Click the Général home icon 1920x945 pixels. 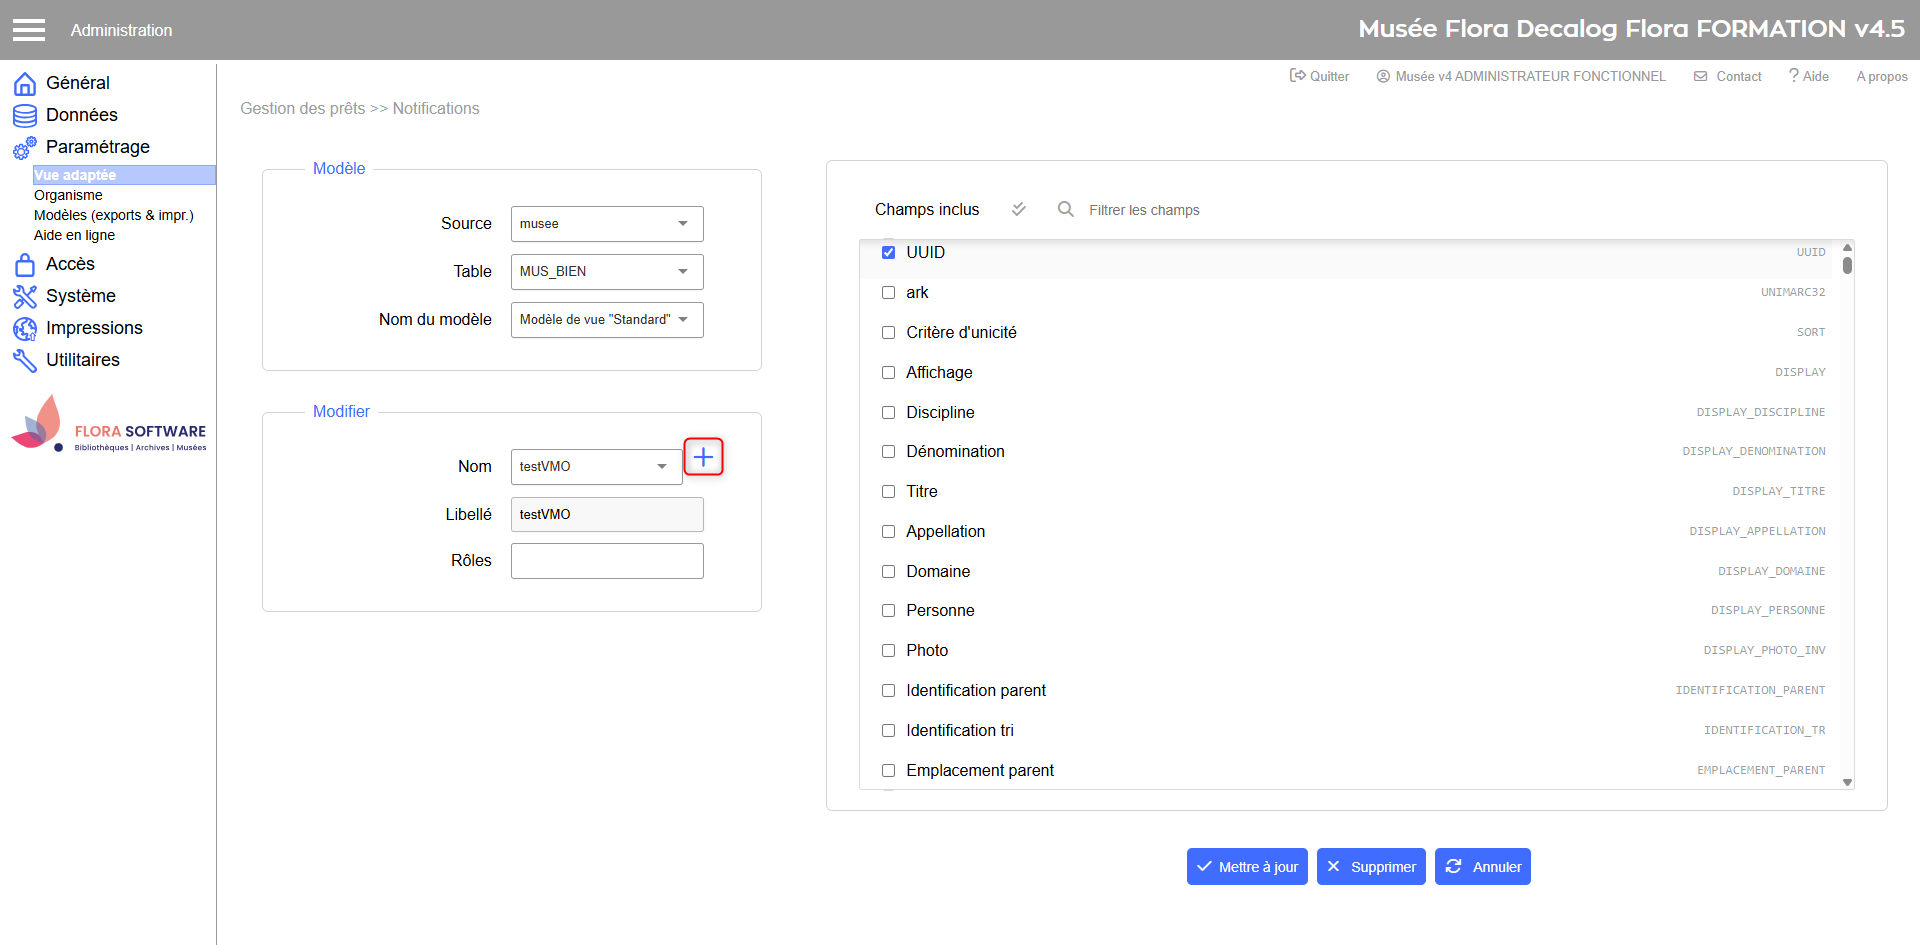[25, 84]
